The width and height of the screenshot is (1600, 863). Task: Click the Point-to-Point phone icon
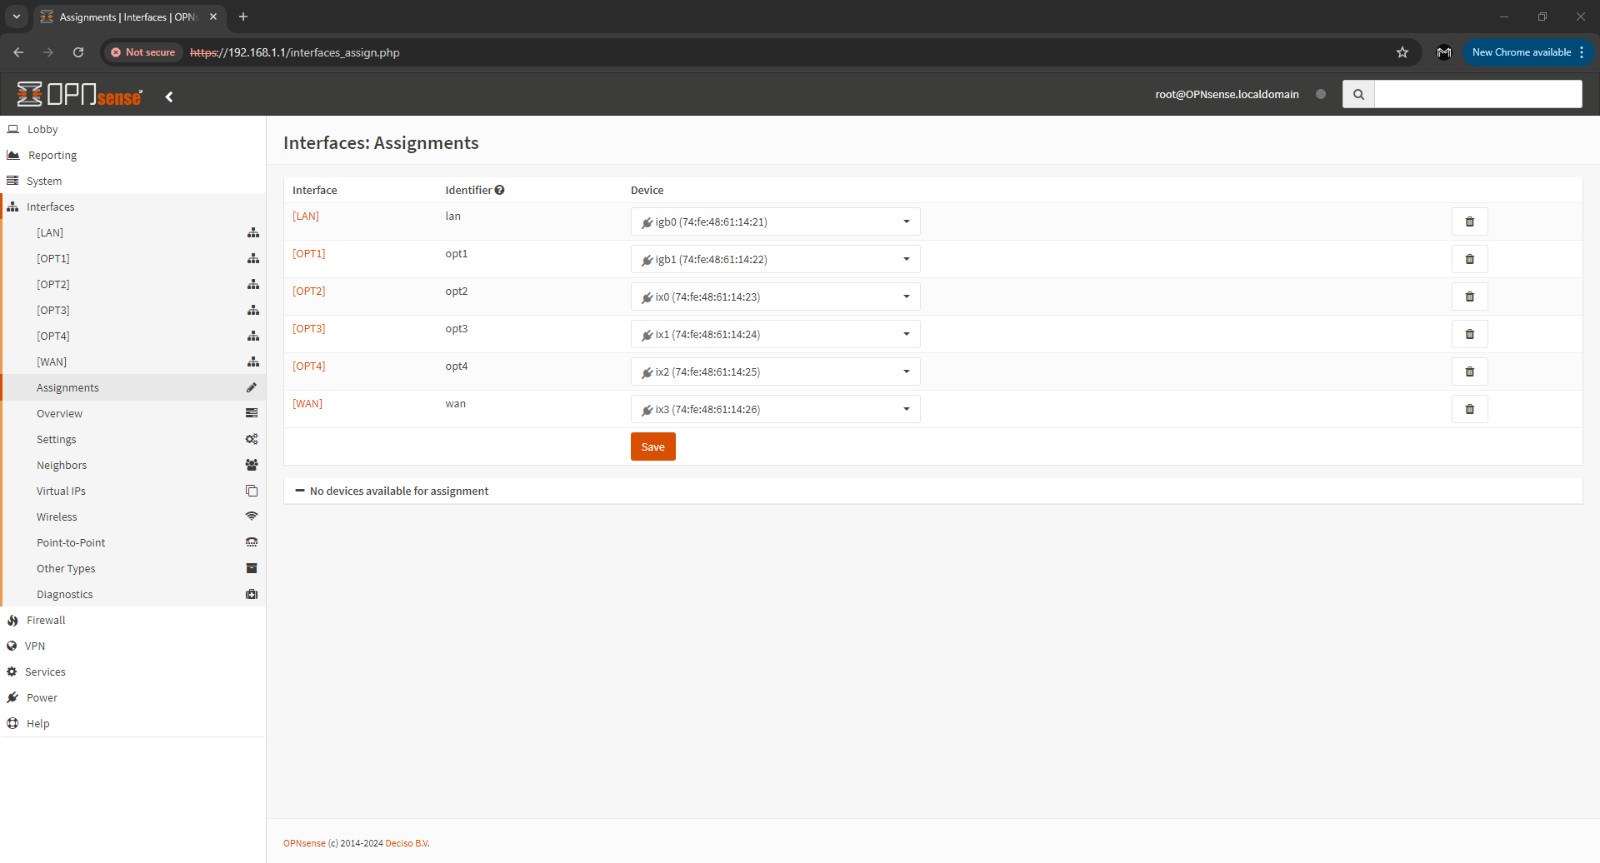coord(252,543)
